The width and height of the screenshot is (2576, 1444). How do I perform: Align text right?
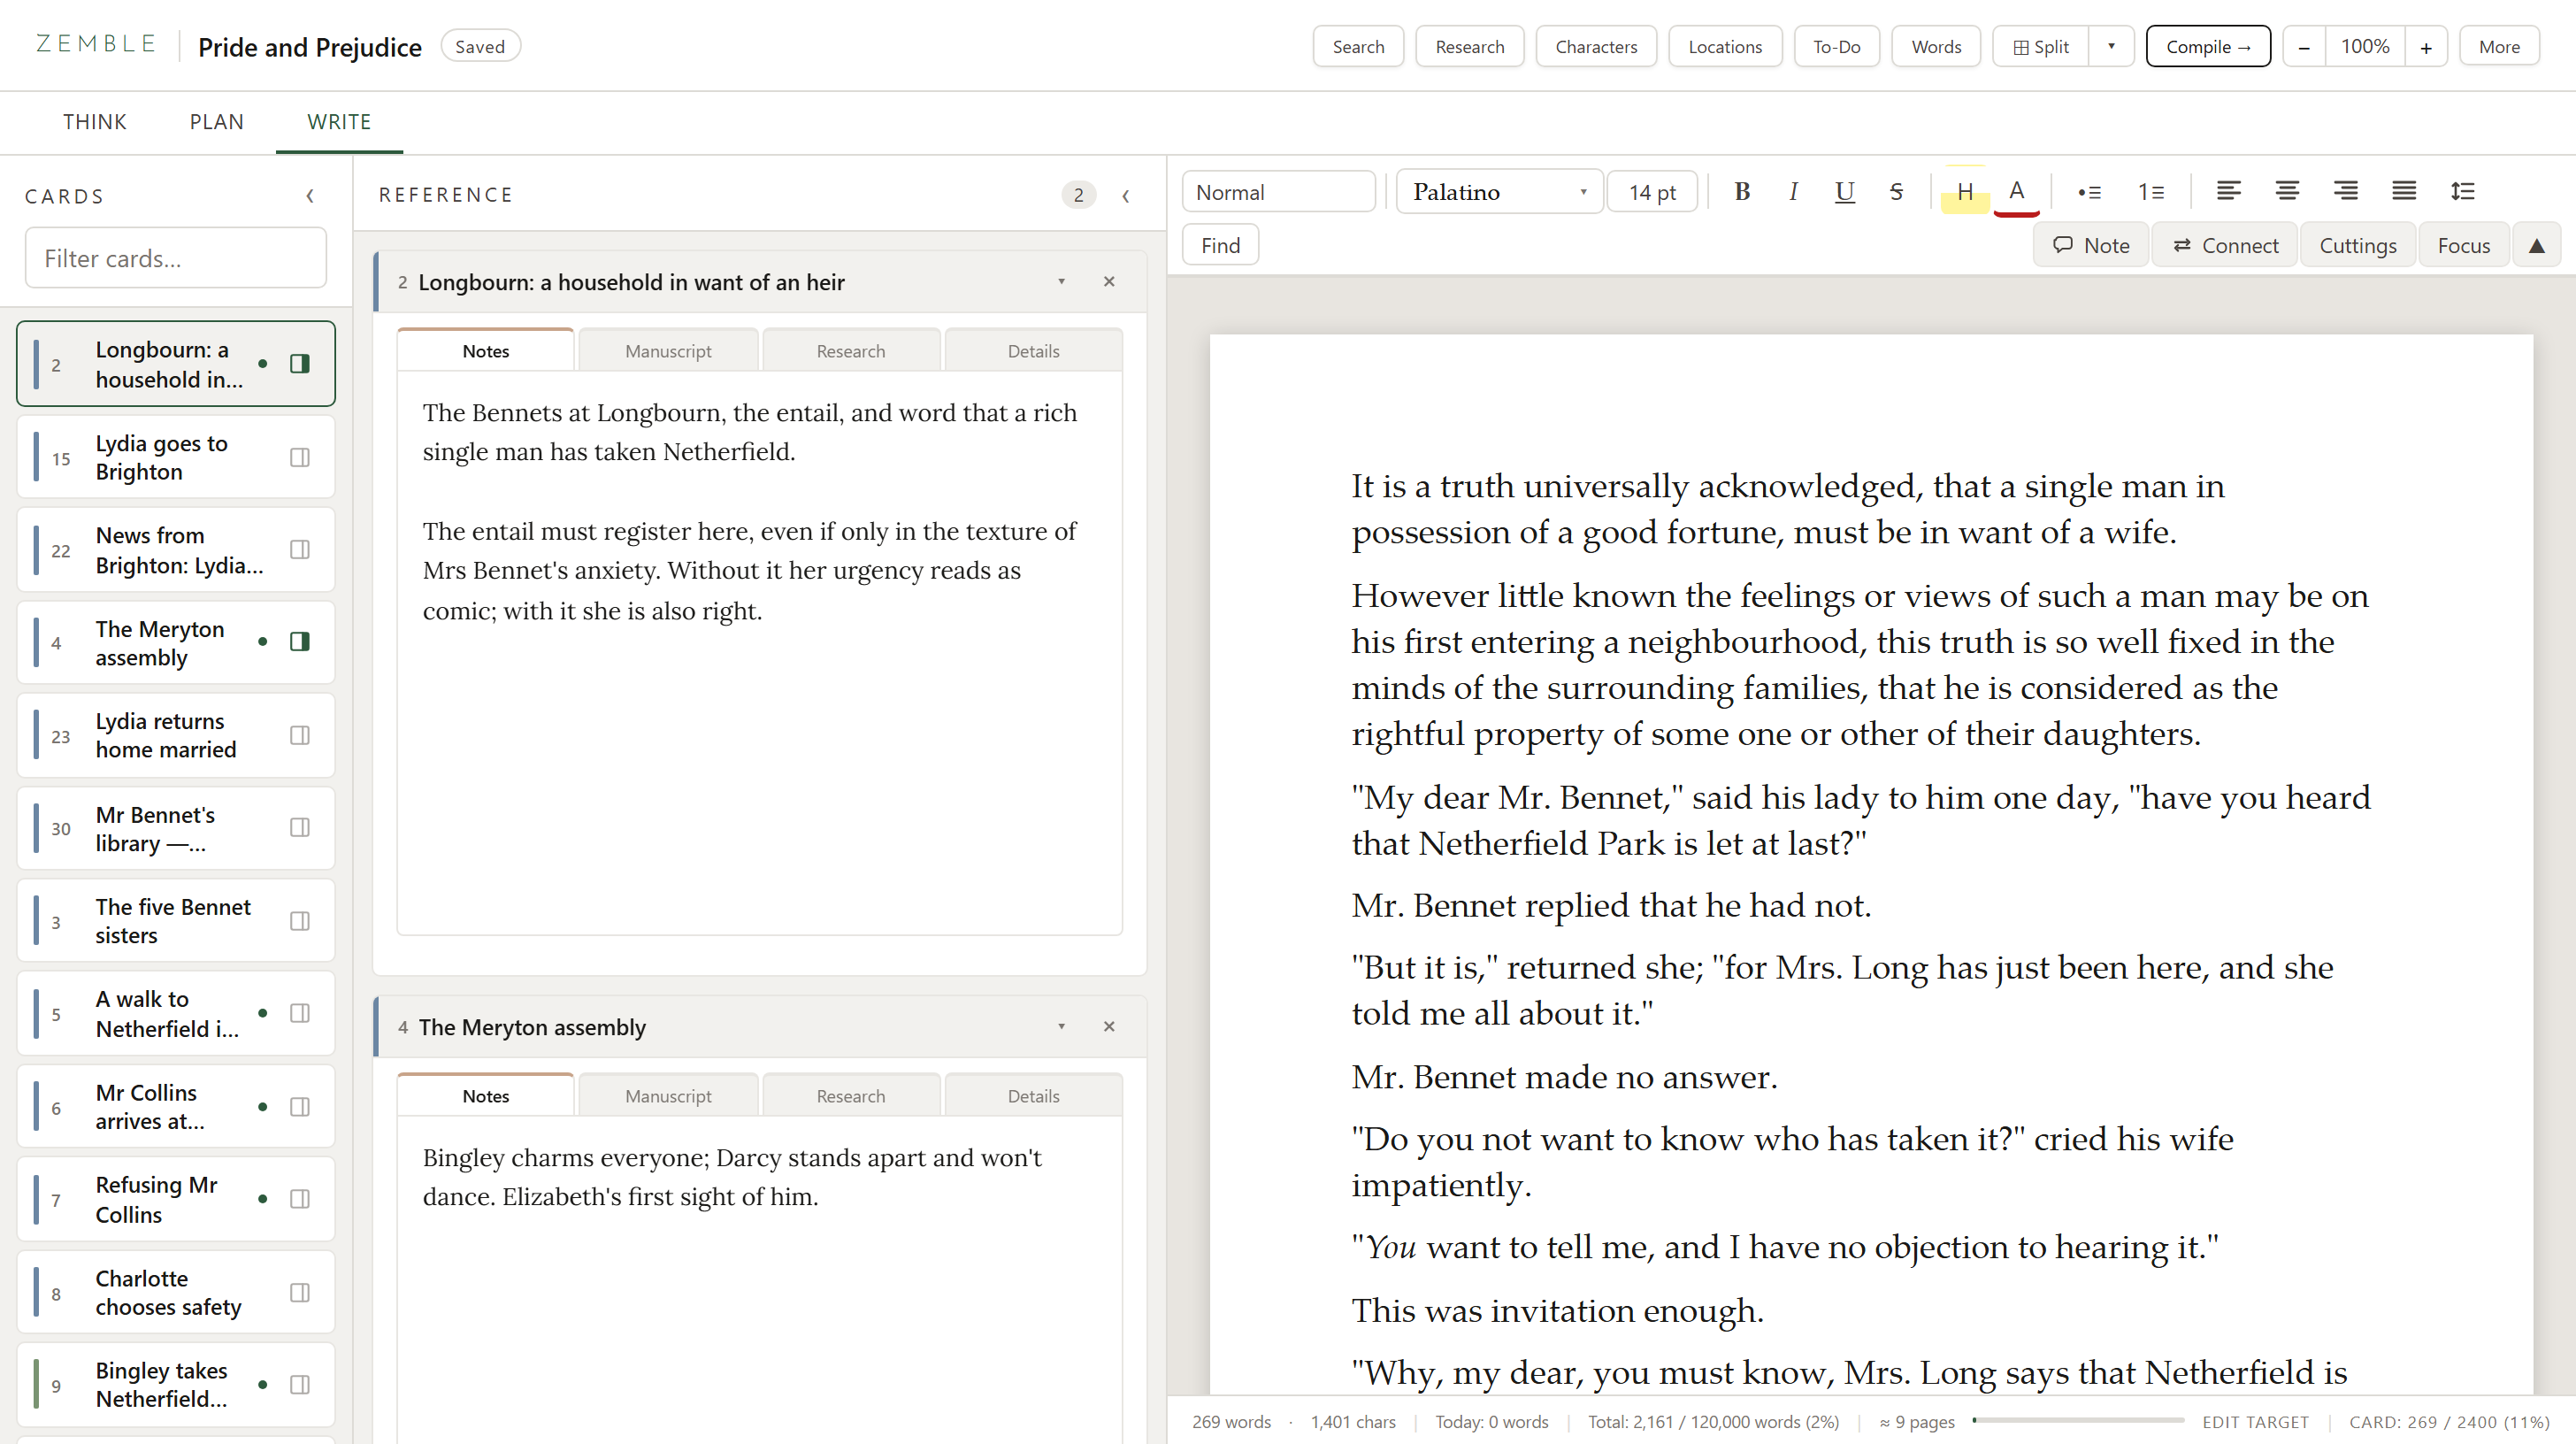[2345, 191]
